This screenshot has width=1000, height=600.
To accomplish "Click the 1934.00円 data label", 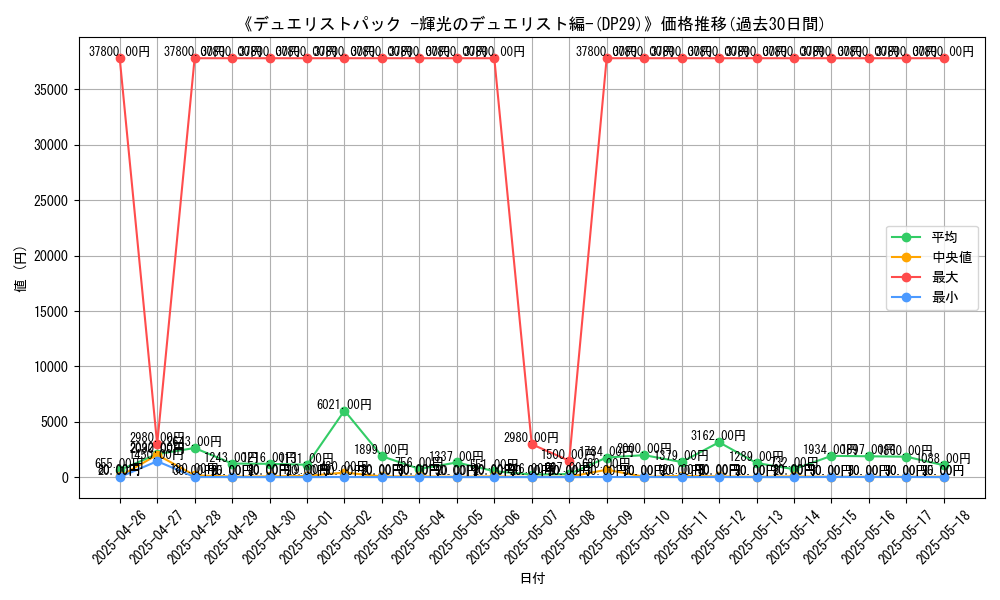I will pos(830,450).
